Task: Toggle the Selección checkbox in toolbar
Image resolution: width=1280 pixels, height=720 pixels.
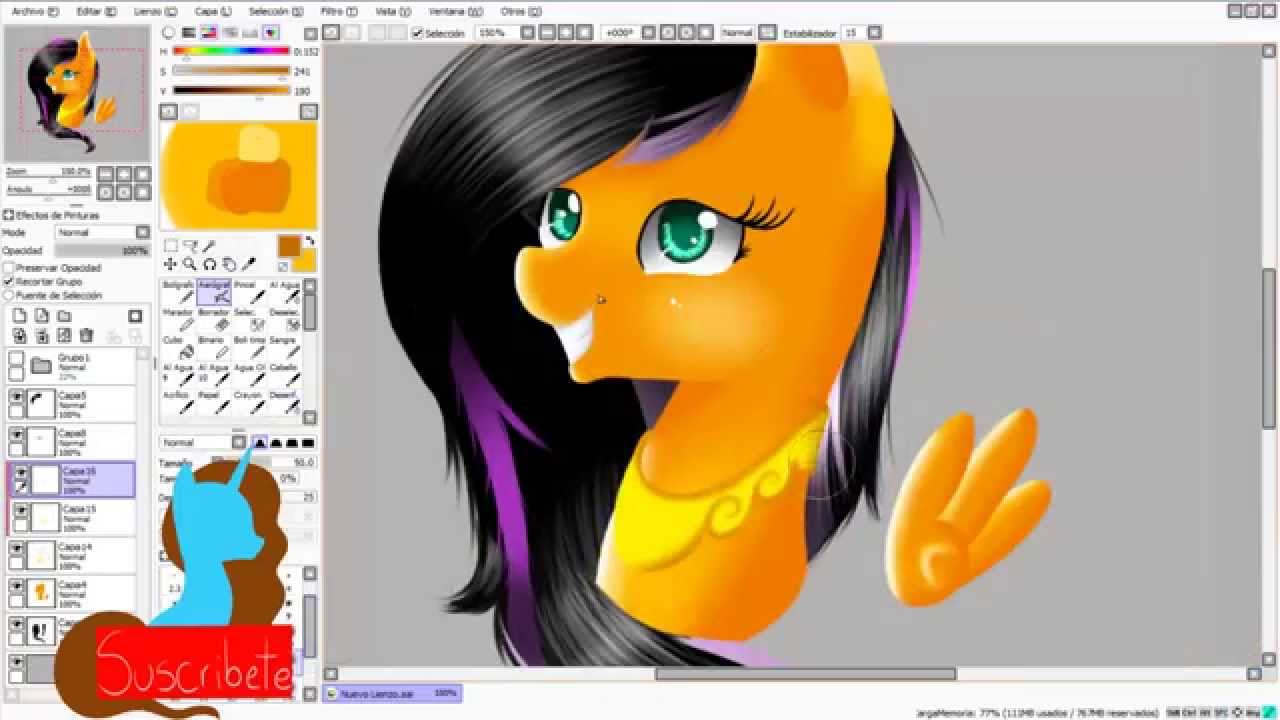Action: (418, 33)
